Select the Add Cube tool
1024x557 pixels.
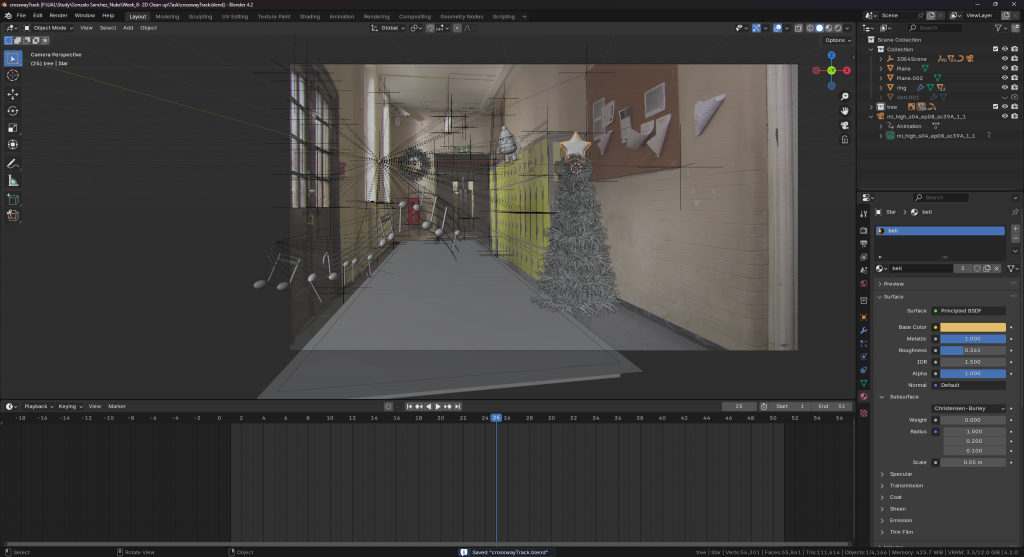(x=12, y=199)
